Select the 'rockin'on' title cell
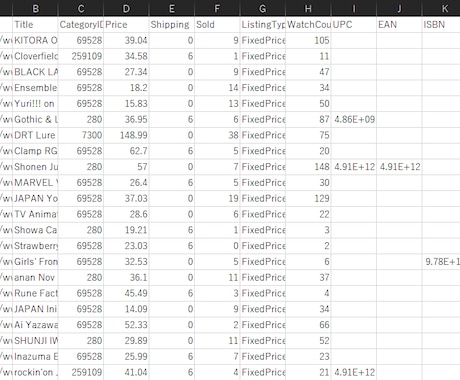Viewport: 460px width, 380px height. click(35, 372)
